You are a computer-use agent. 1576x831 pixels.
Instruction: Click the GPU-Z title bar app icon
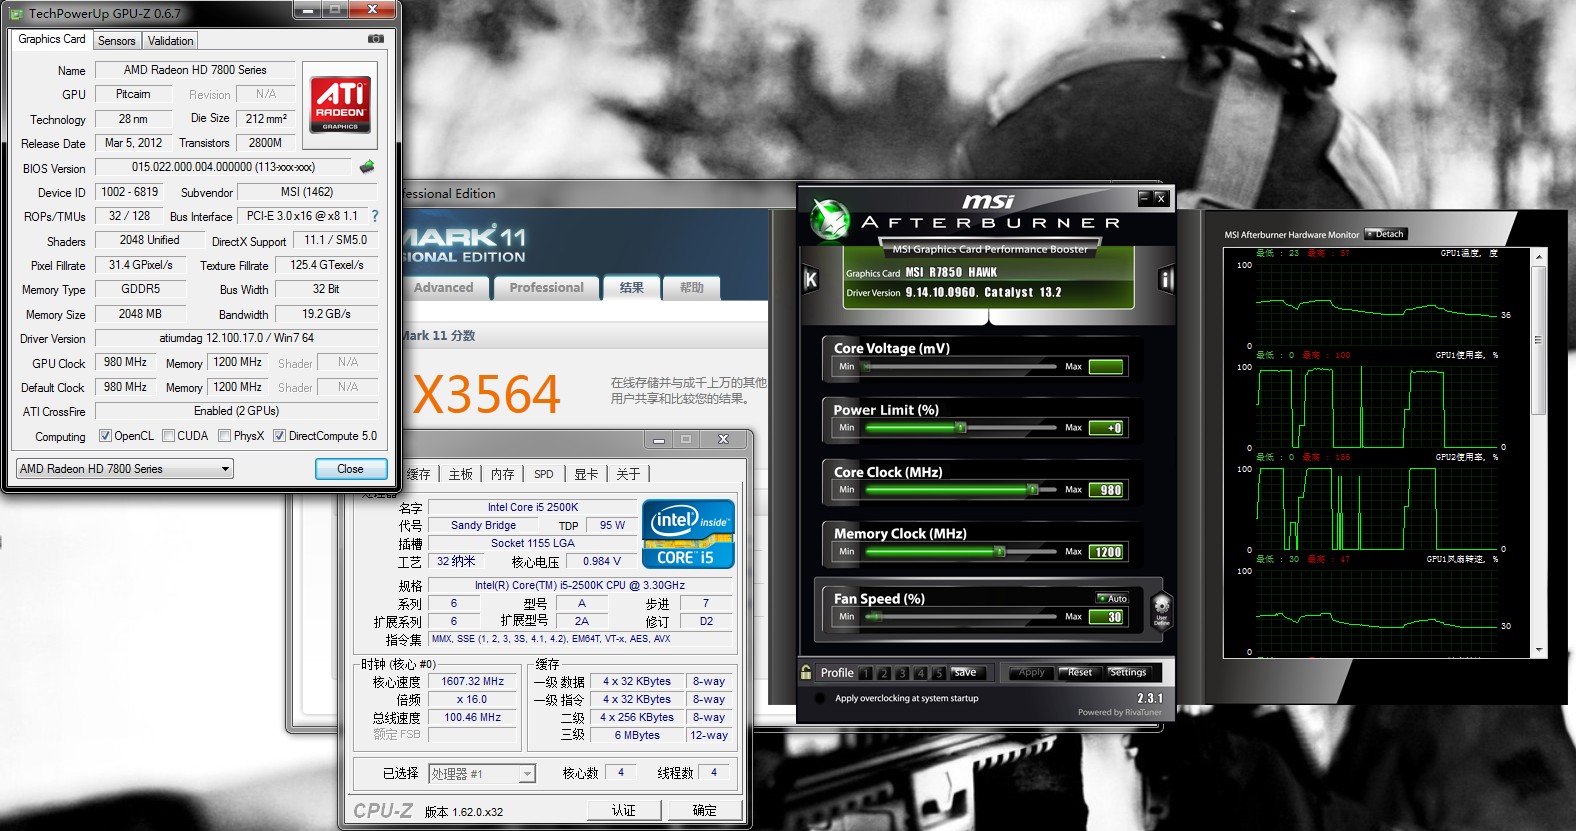17,13
